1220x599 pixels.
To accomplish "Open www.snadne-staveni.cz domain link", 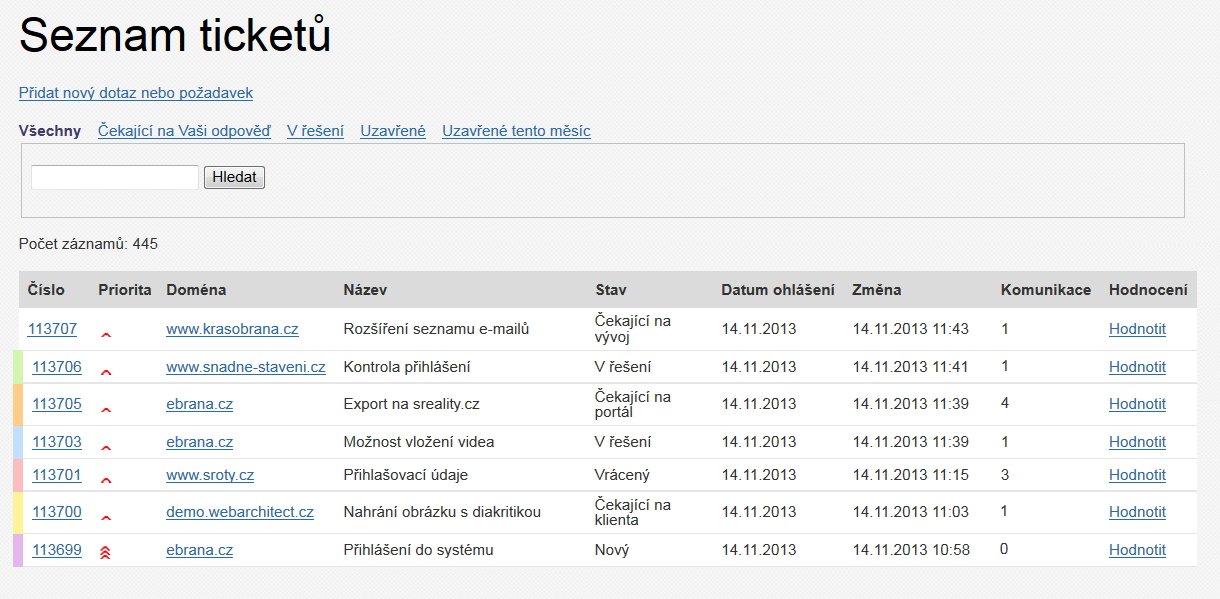I will pyautogui.click(x=246, y=367).
